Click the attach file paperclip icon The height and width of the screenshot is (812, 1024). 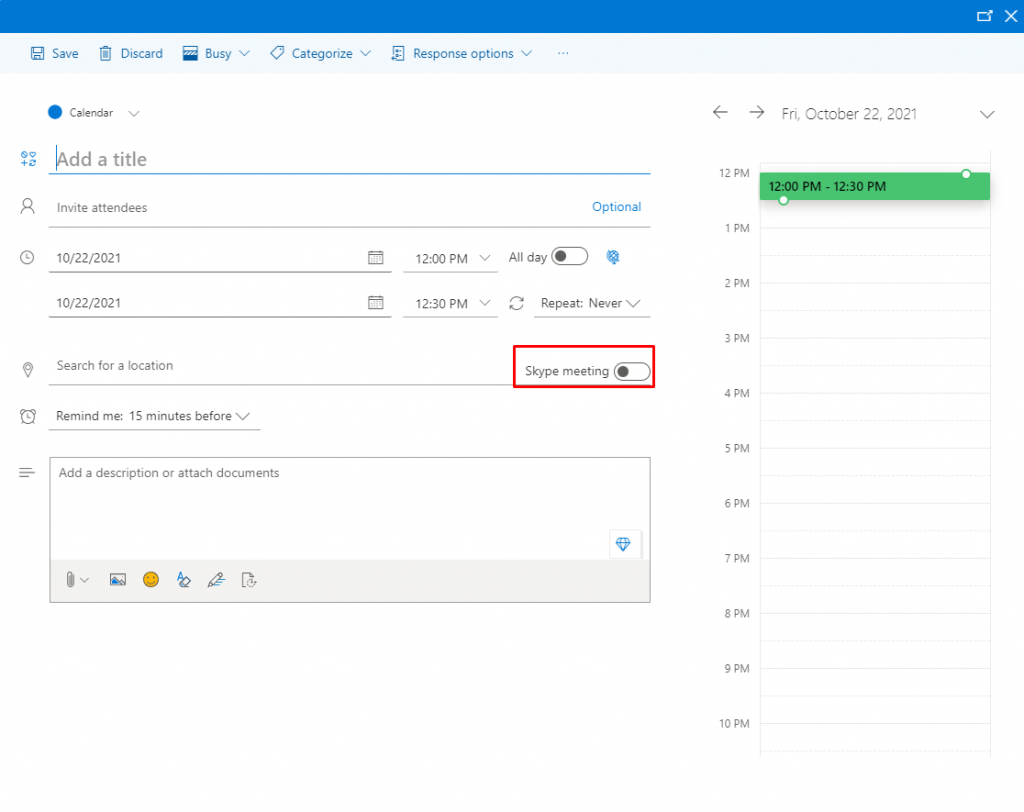click(x=70, y=579)
